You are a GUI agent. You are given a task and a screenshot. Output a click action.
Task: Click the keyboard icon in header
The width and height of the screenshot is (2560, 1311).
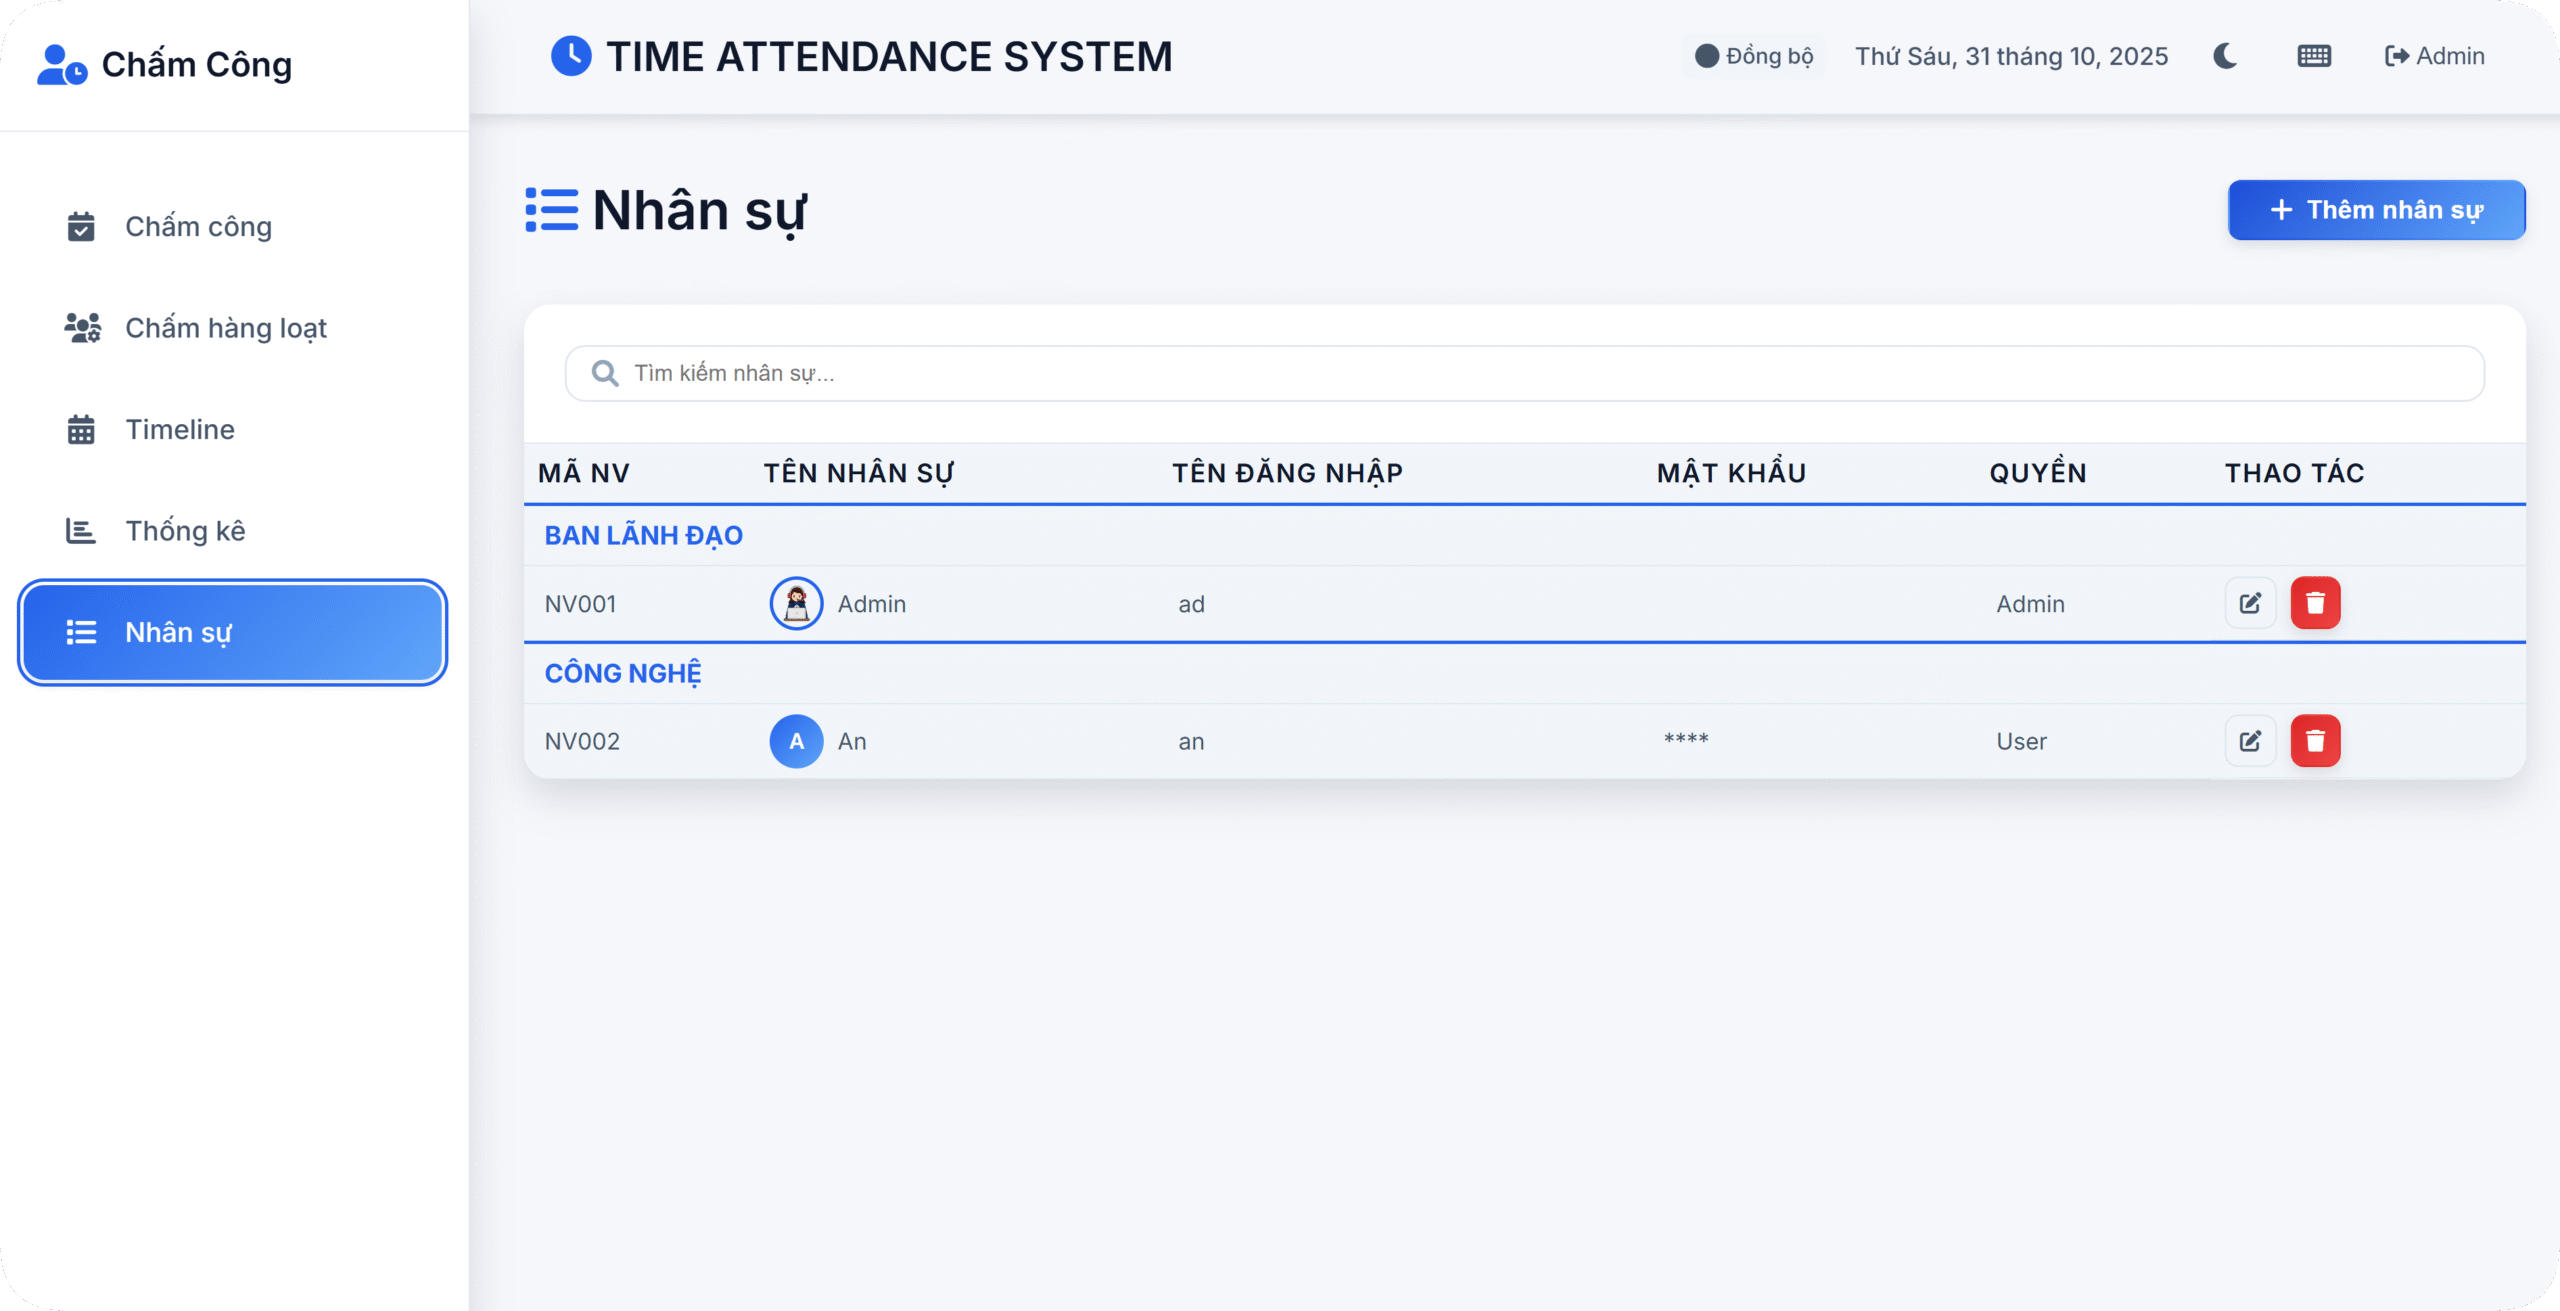click(2314, 56)
